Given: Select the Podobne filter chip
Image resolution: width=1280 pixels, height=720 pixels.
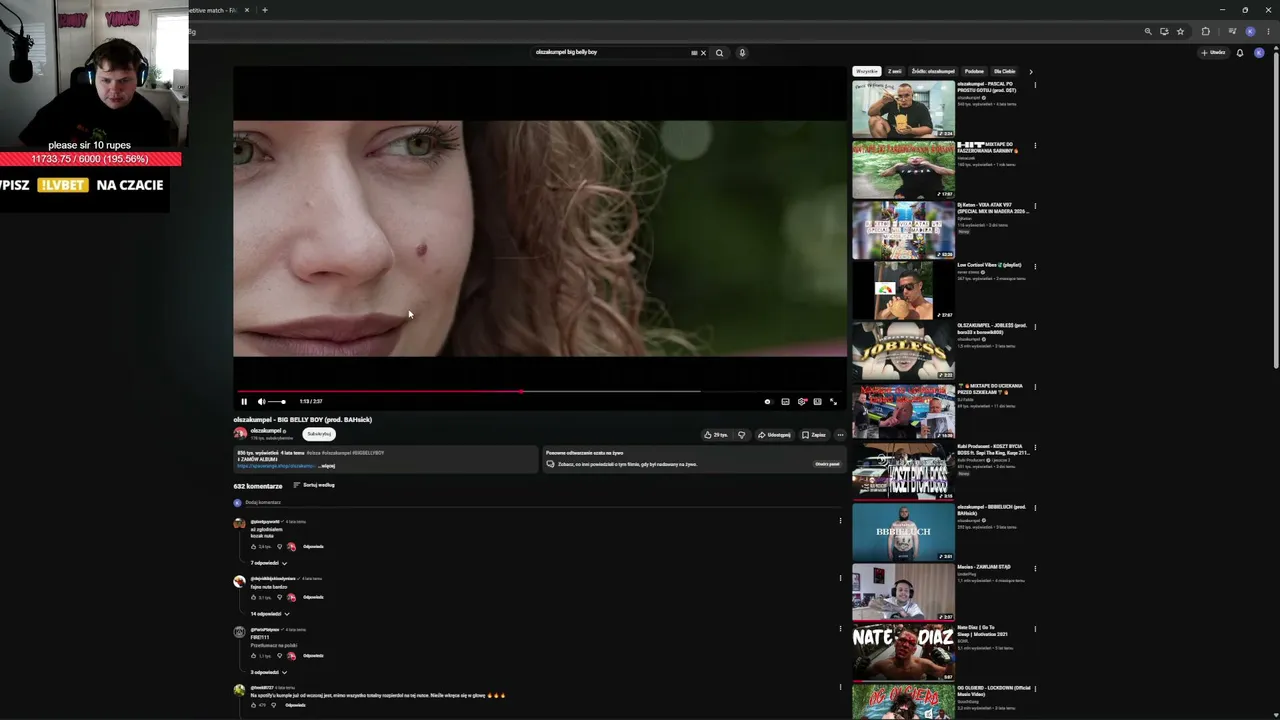Looking at the screenshot, I should click(974, 72).
